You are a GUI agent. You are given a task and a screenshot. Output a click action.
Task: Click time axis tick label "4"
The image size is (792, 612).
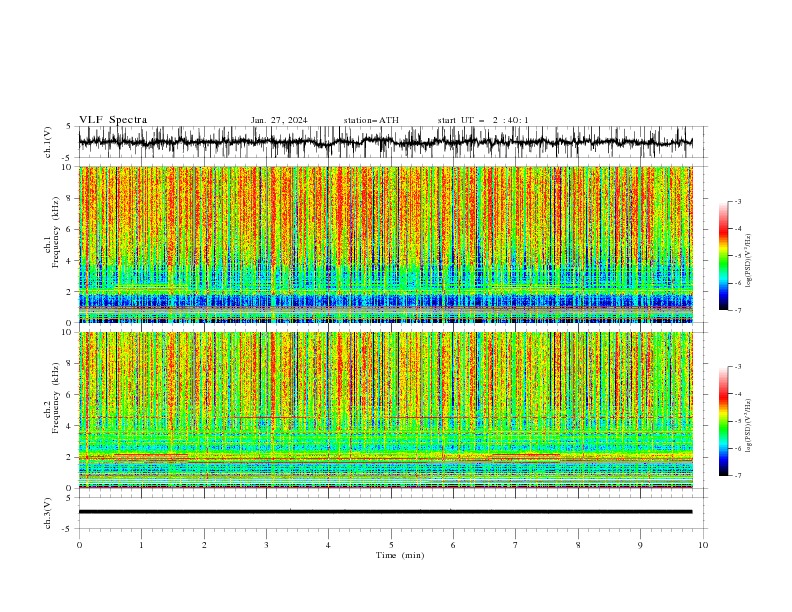tap(328, 545)
